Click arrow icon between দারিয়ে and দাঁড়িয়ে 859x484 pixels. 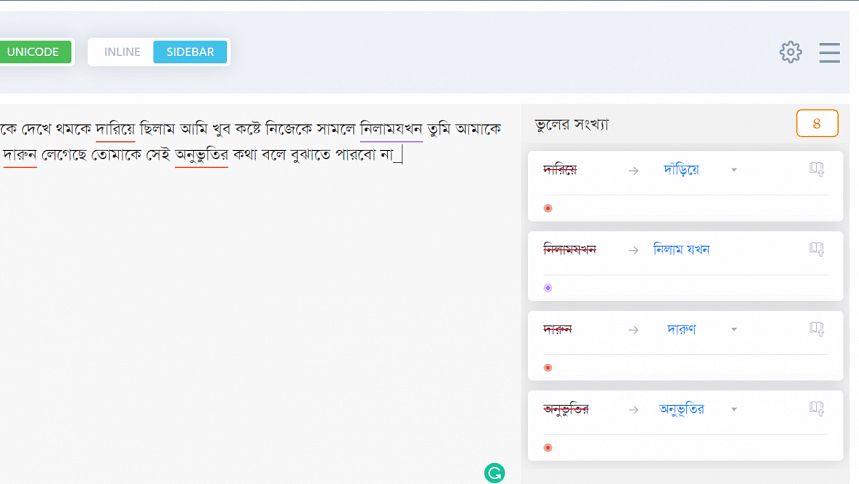633,170
